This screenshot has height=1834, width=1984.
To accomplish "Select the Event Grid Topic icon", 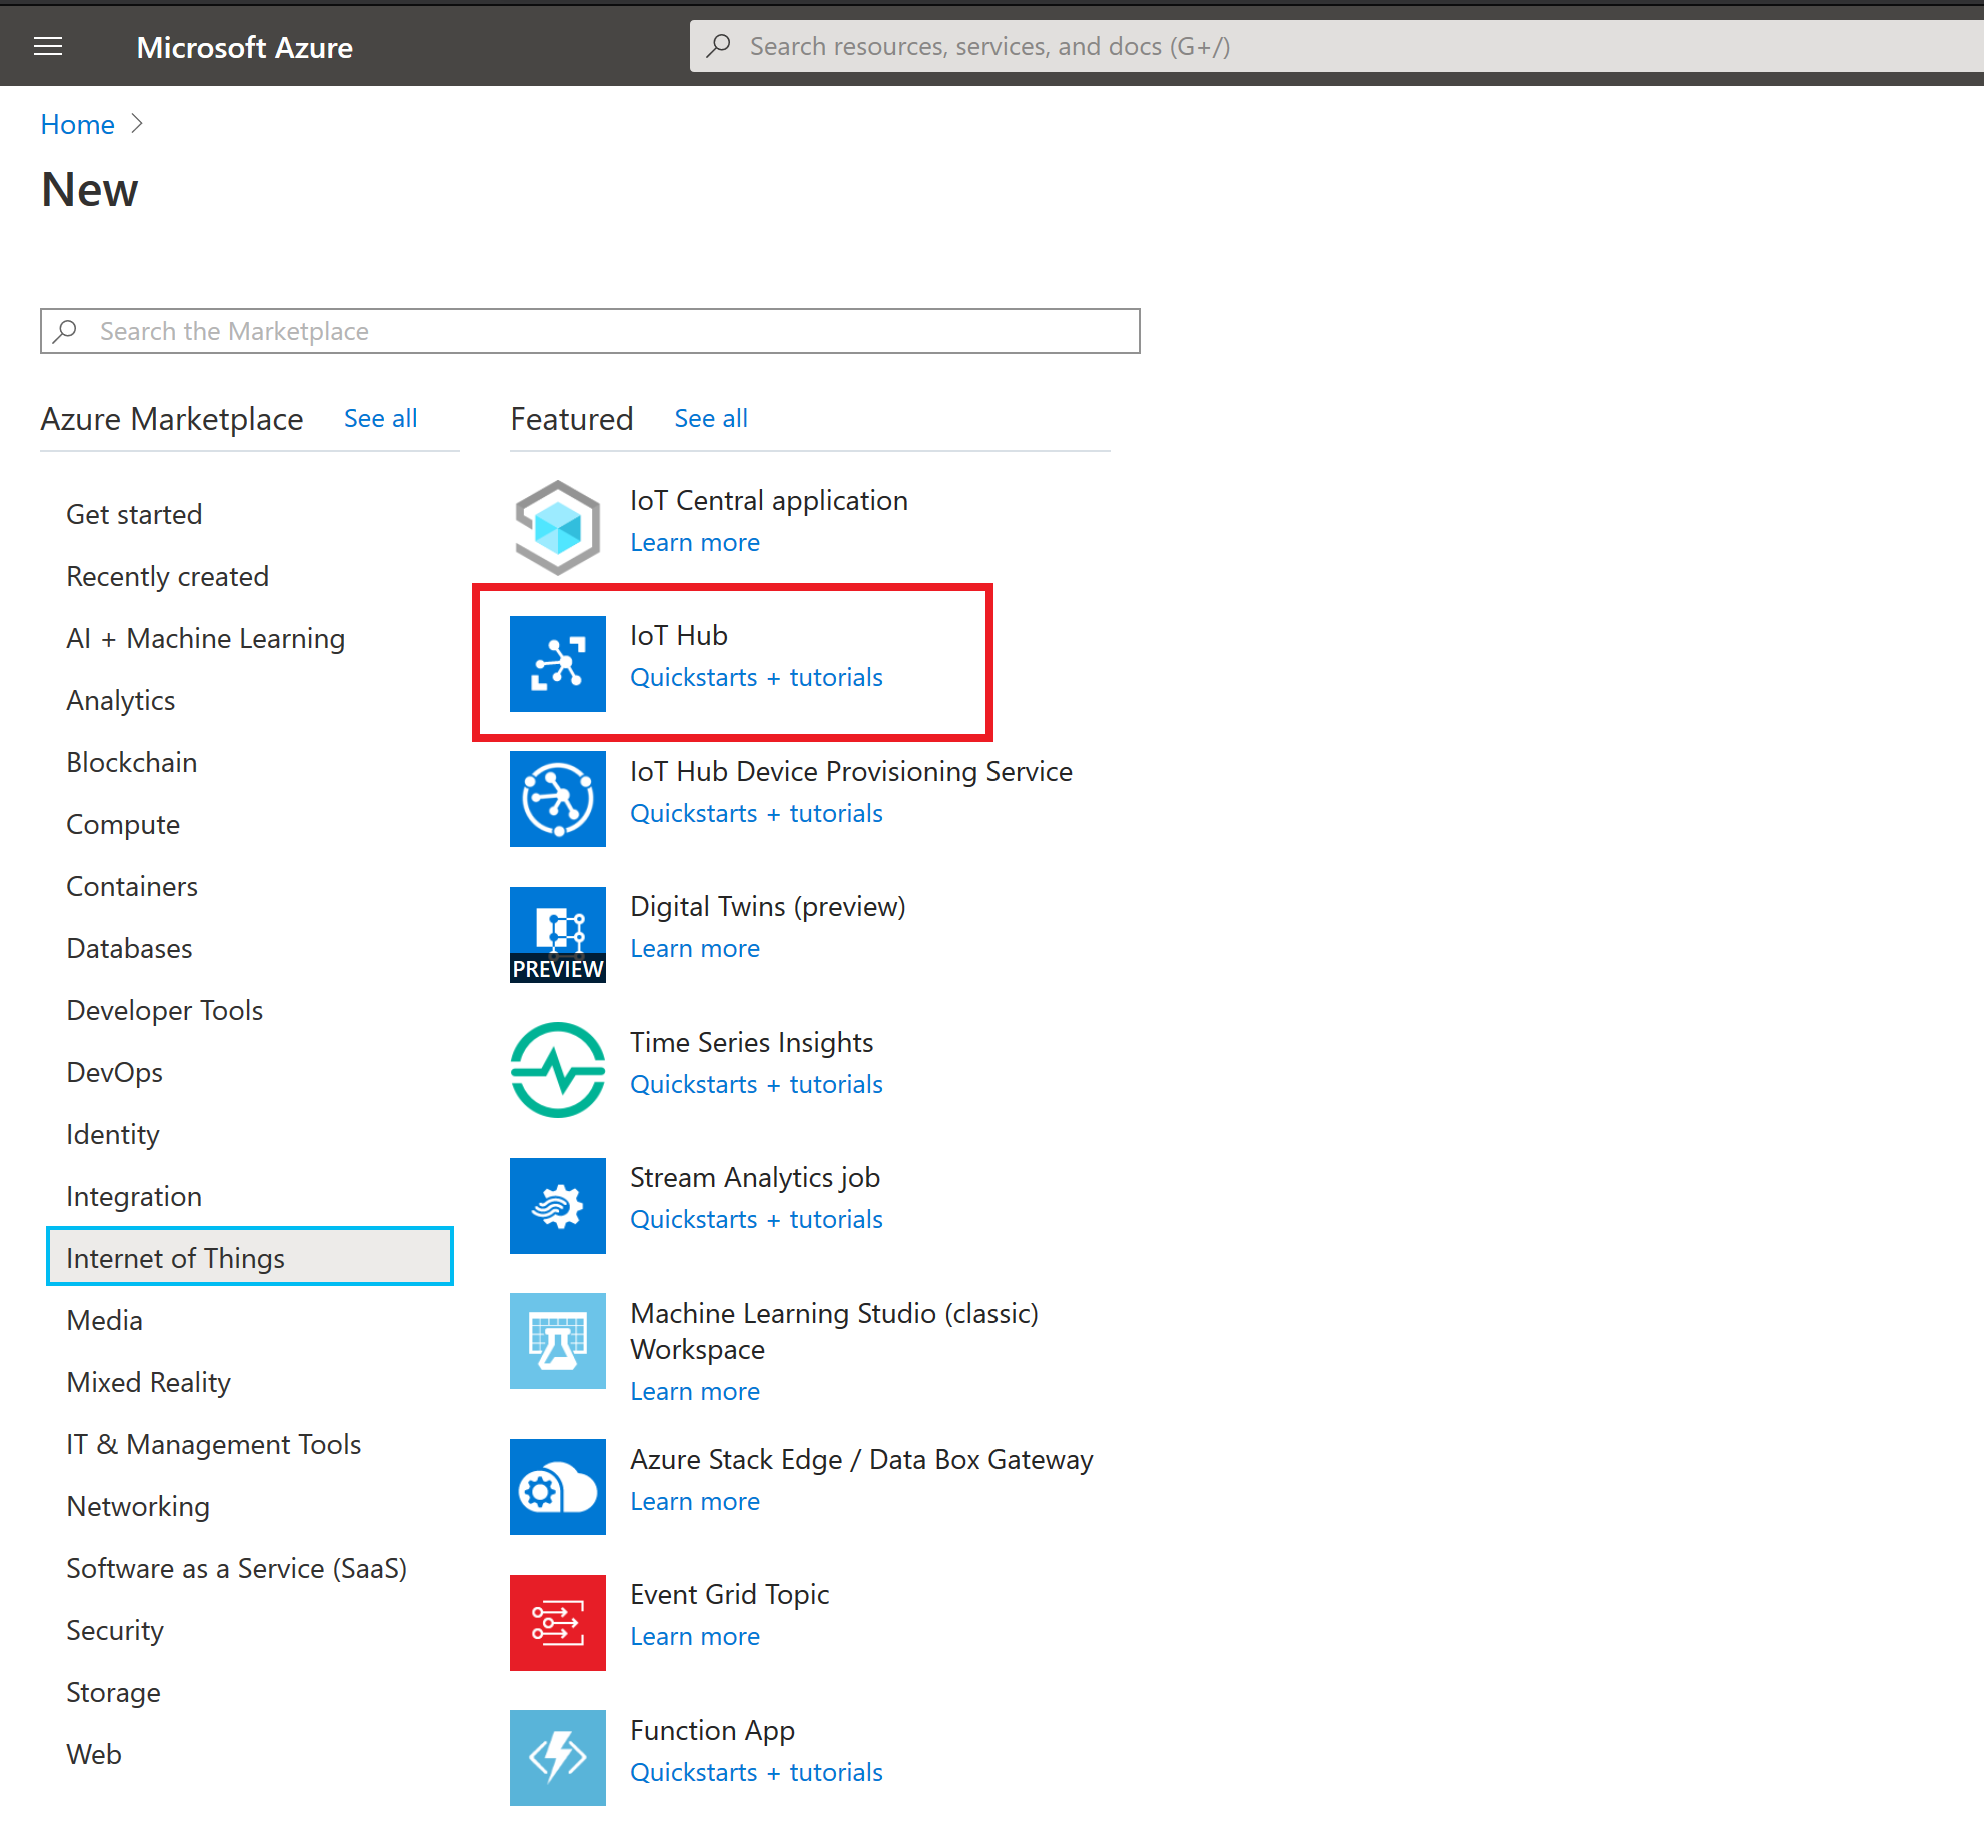I will click(x=557, y=1623).
